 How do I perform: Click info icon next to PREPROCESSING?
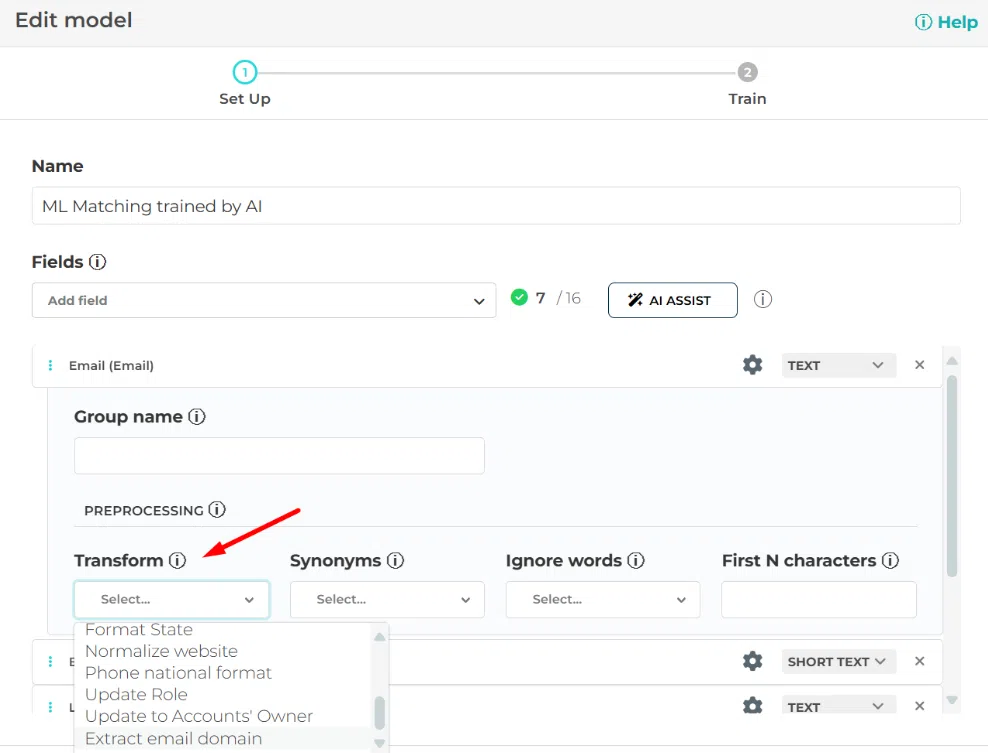pyautogui.click(x=217, y=510)
